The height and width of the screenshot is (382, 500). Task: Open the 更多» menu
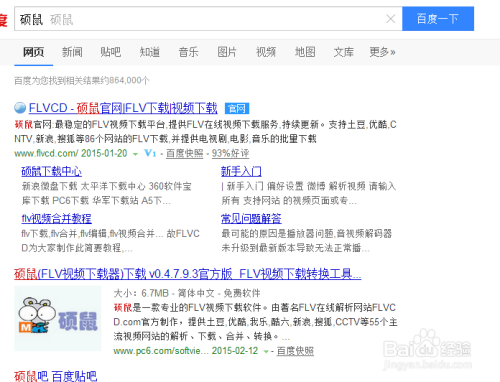[382, 52]
